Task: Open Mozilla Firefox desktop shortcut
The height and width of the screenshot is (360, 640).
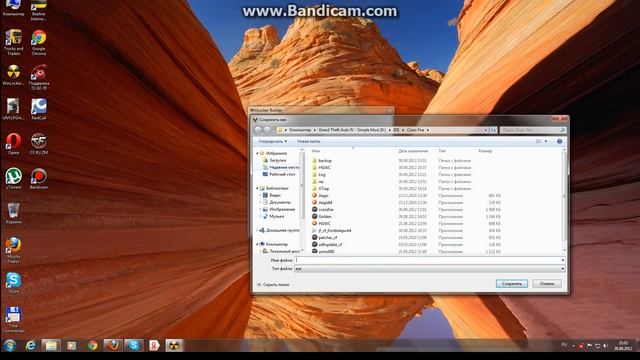Action: [x=13, y=250]
